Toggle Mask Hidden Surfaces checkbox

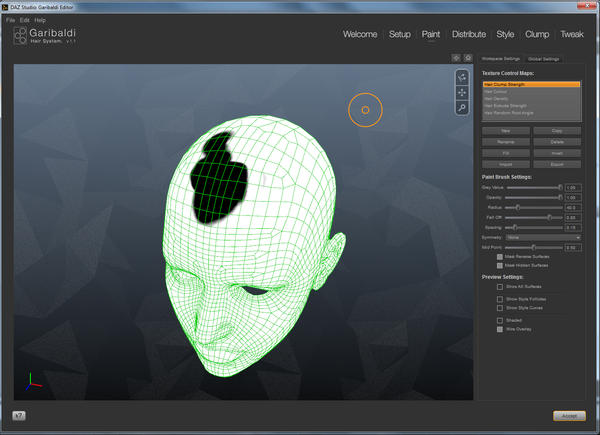click(x=500, y=266)
